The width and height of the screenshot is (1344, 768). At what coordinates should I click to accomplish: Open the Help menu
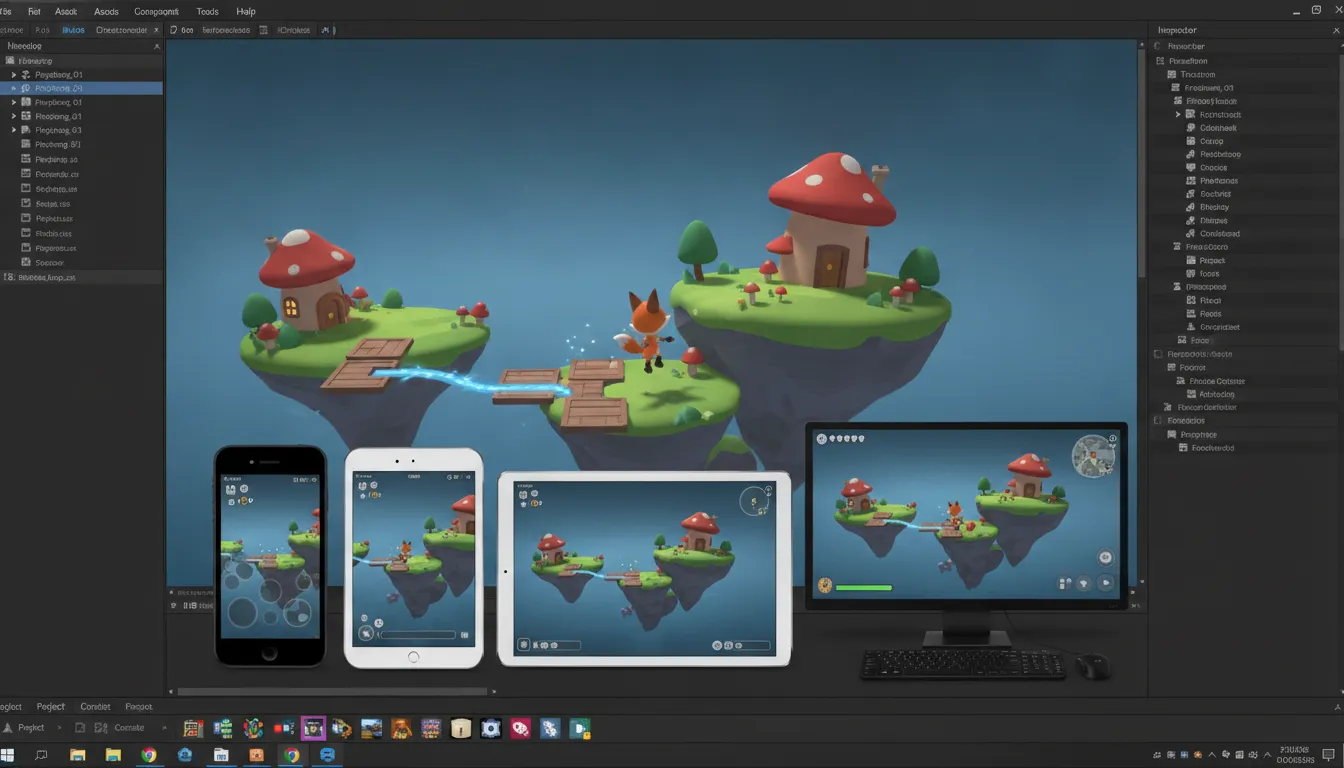pyautogui.click(x=245, y=11)
